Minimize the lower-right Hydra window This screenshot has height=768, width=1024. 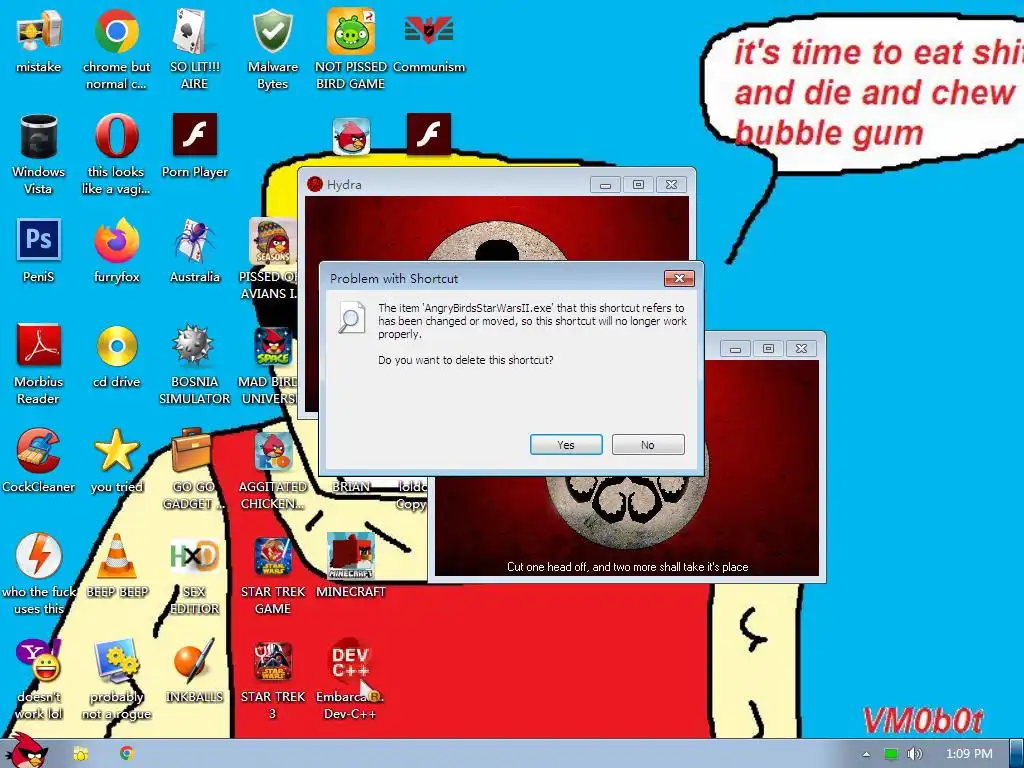[735, 349]
